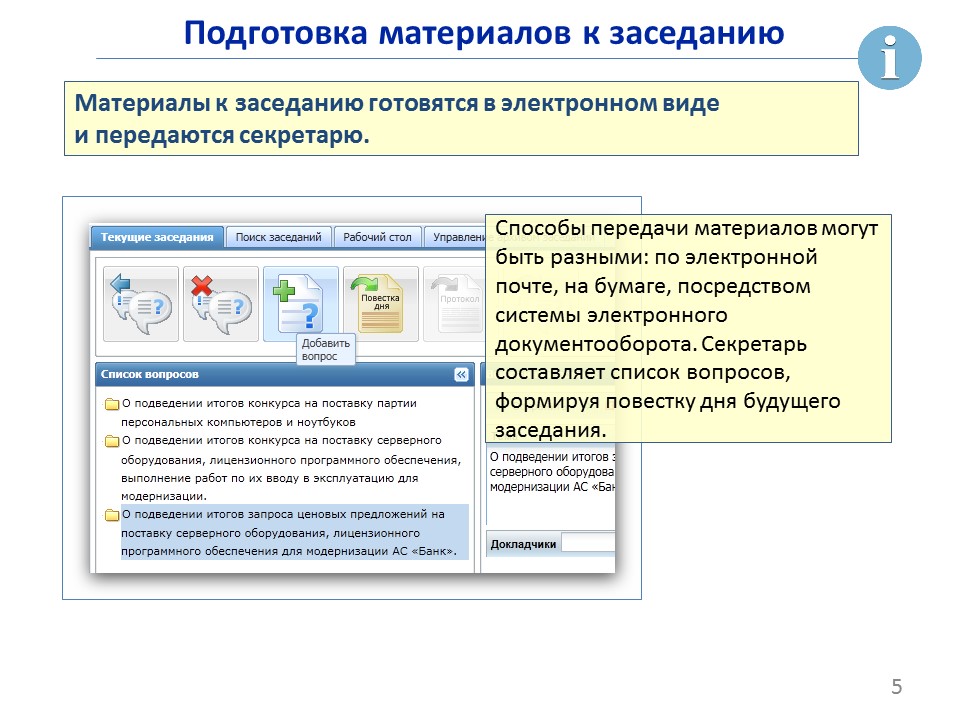Select question about персональных компьютеров и ноутбуков

[269, 413]
